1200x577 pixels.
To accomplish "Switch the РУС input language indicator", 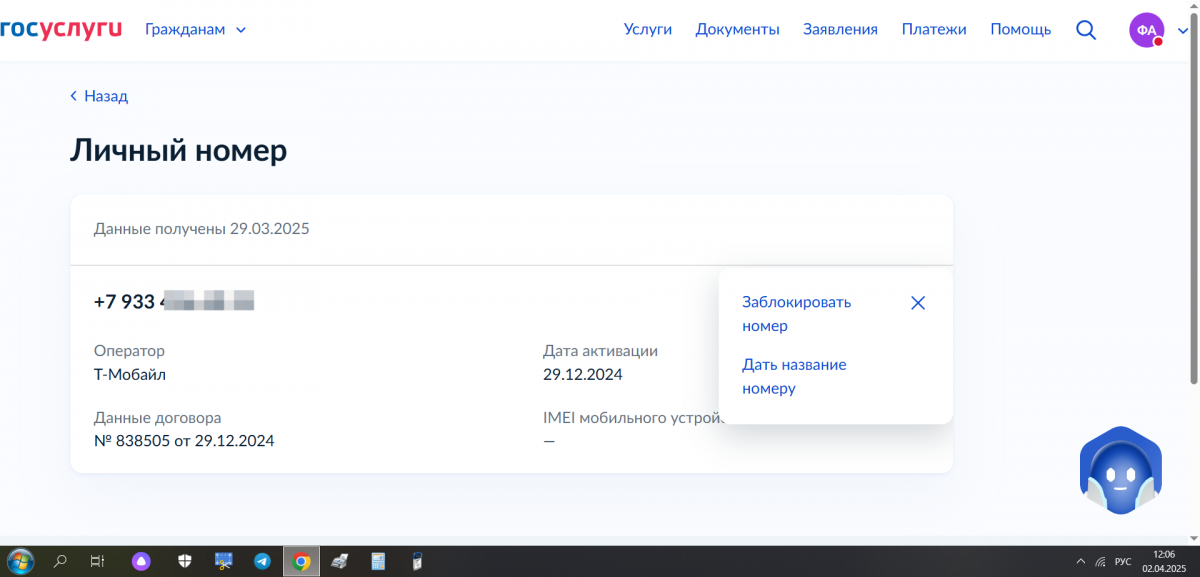I will pos(1123,561).
